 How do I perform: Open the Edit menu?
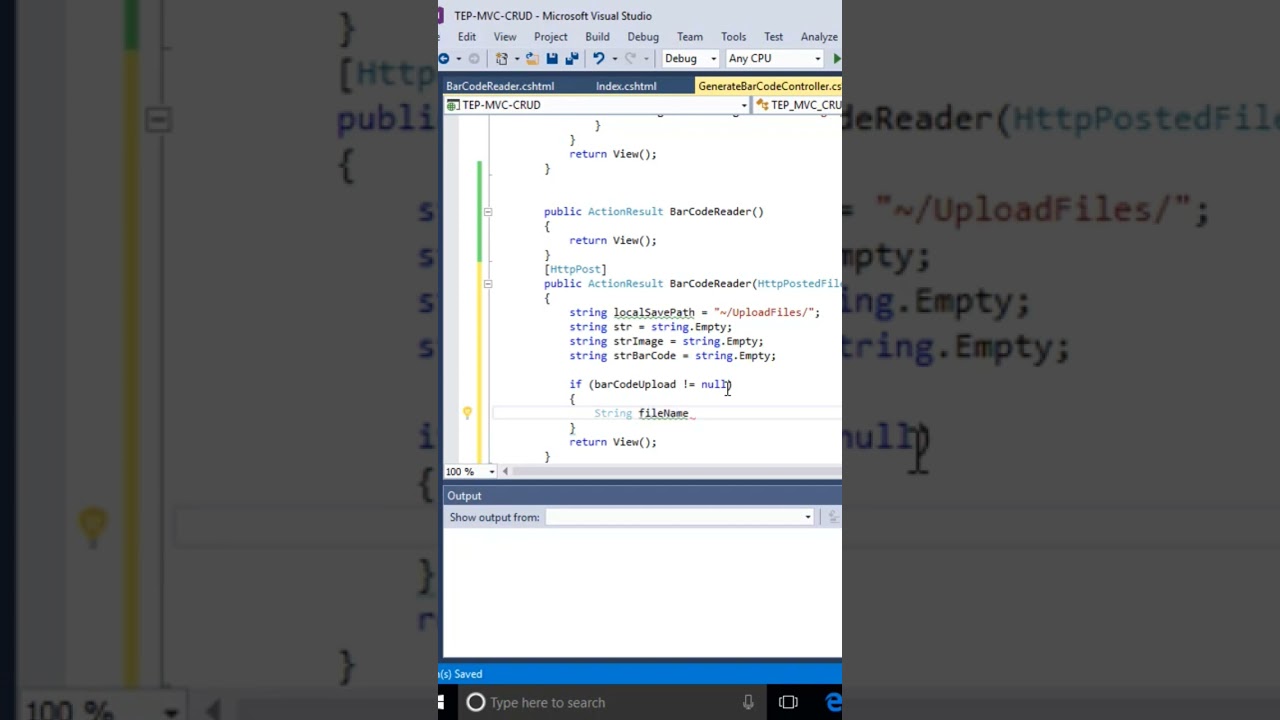click(x=467, y=37)
